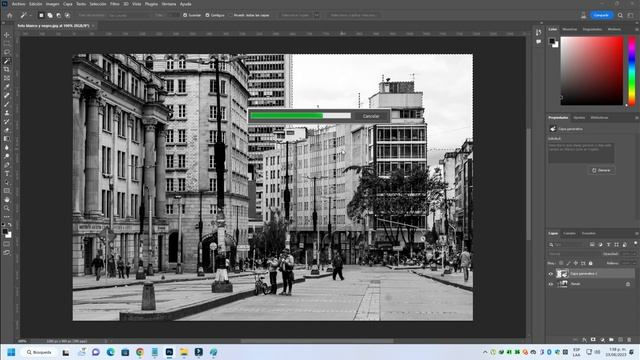
Task: Choose New selection mode in options bar
Action: click(x=41, y=15)
